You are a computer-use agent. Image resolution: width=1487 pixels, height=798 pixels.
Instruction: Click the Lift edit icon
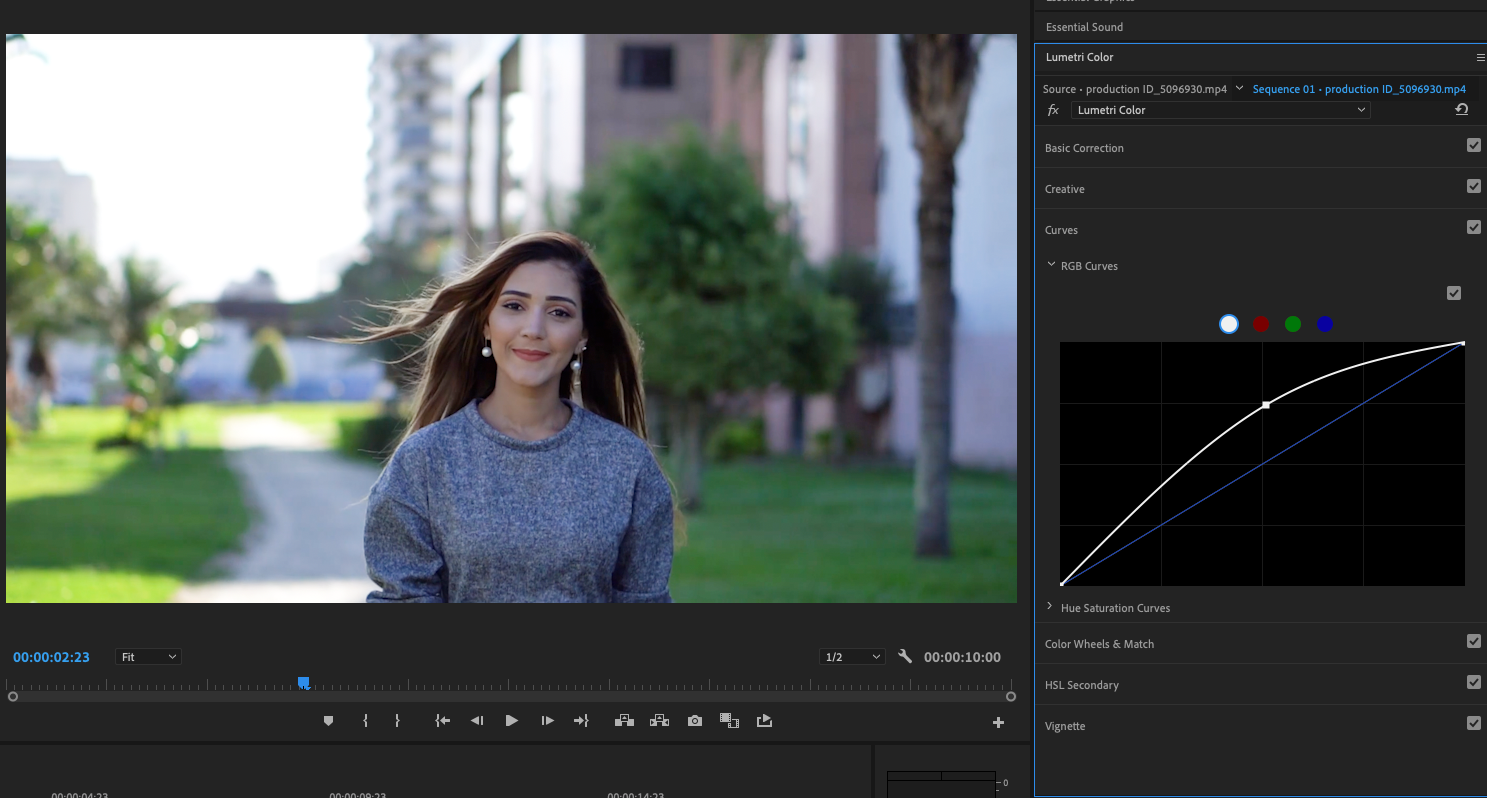[x=624, y=721]
